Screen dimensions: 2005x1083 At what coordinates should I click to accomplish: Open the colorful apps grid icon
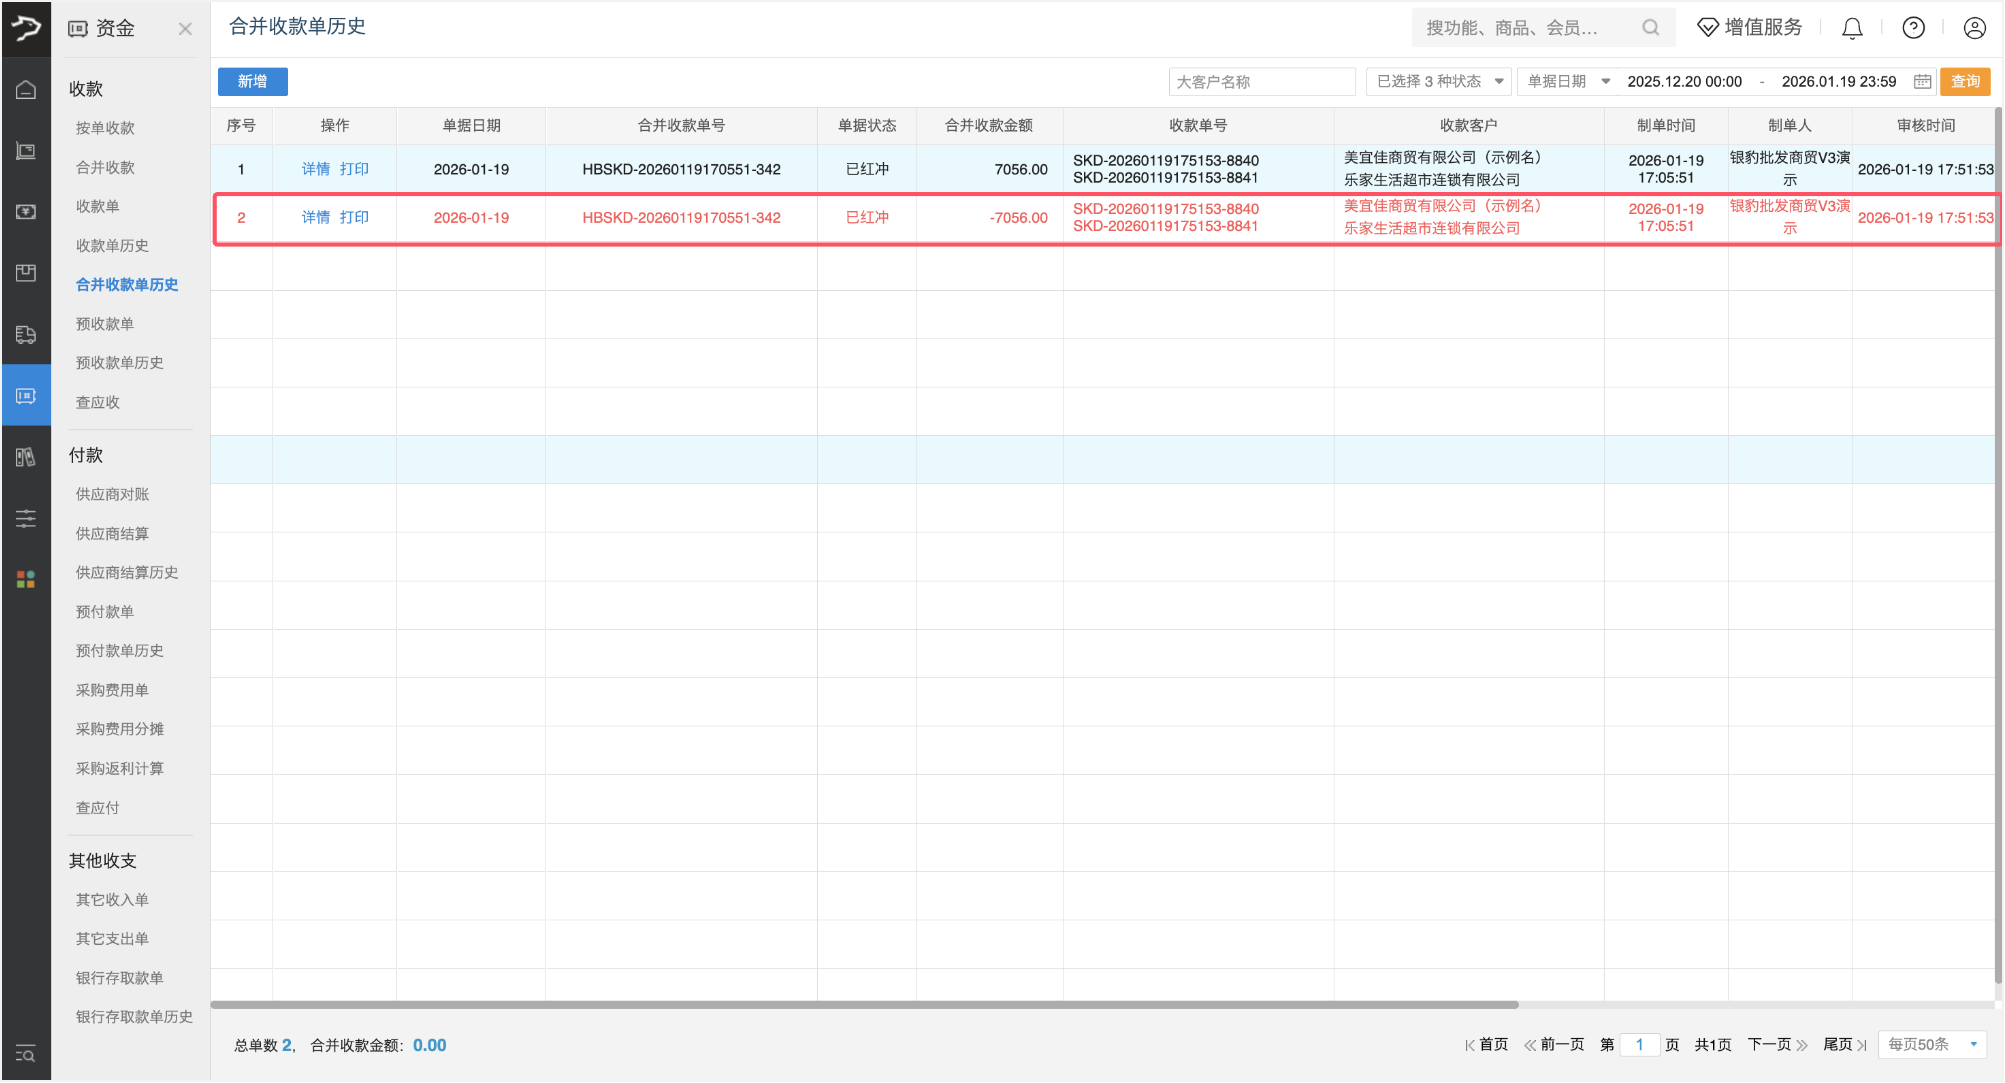click(x=26, y=579)
